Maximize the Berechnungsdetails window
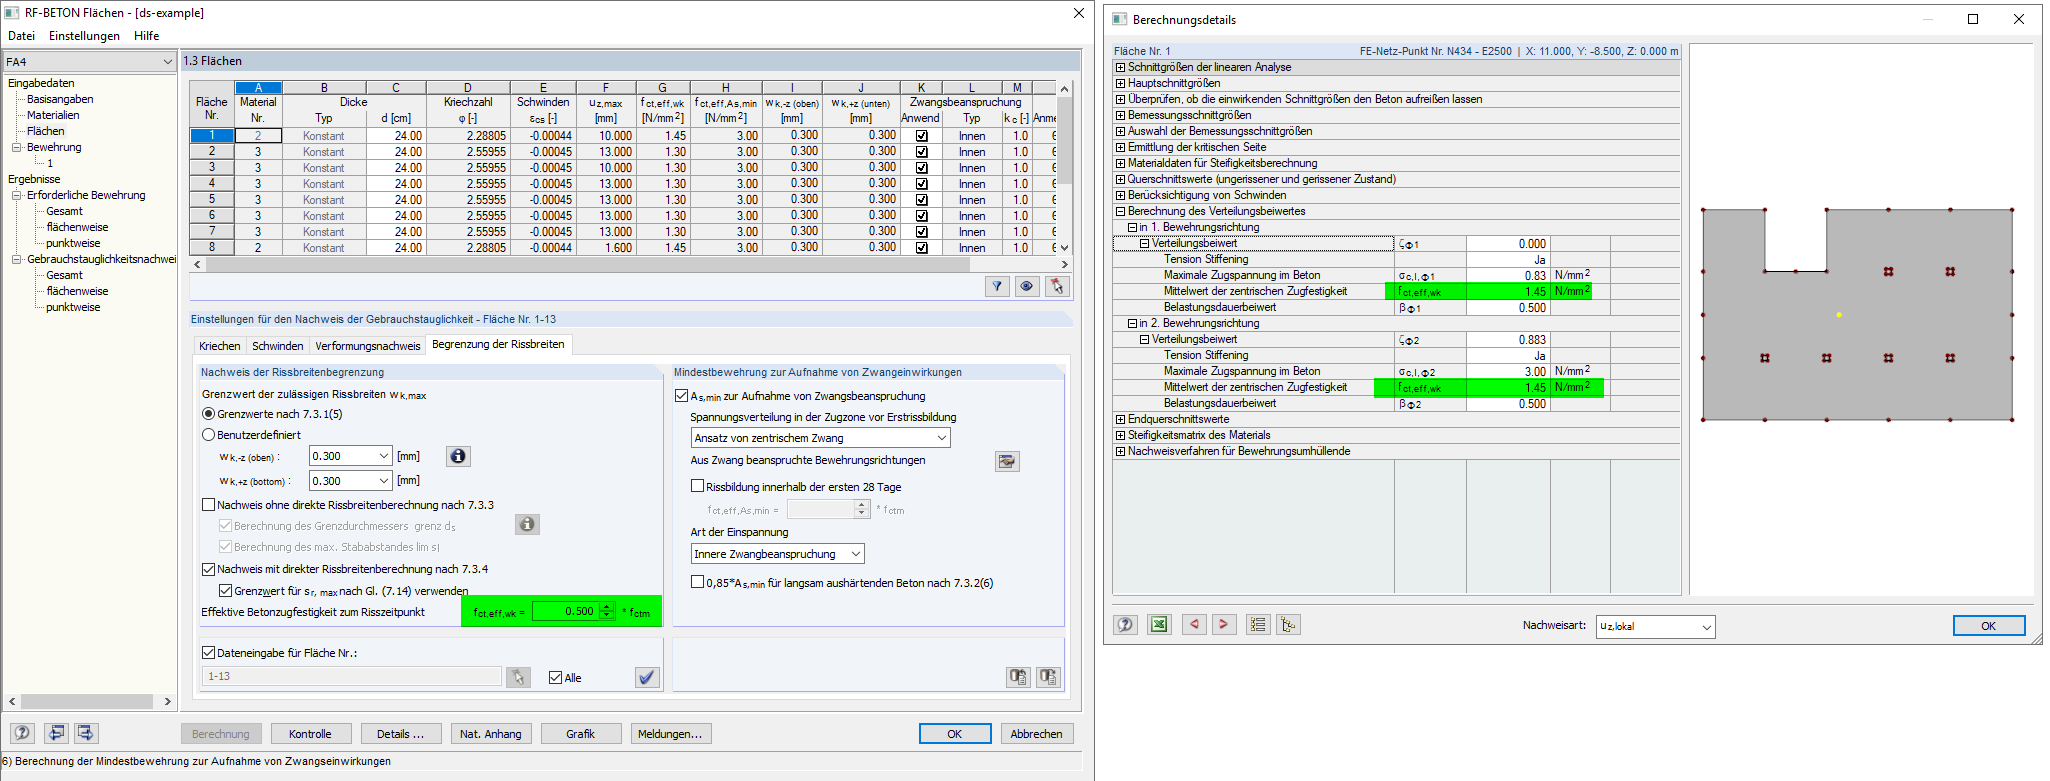 (1973, 19)
